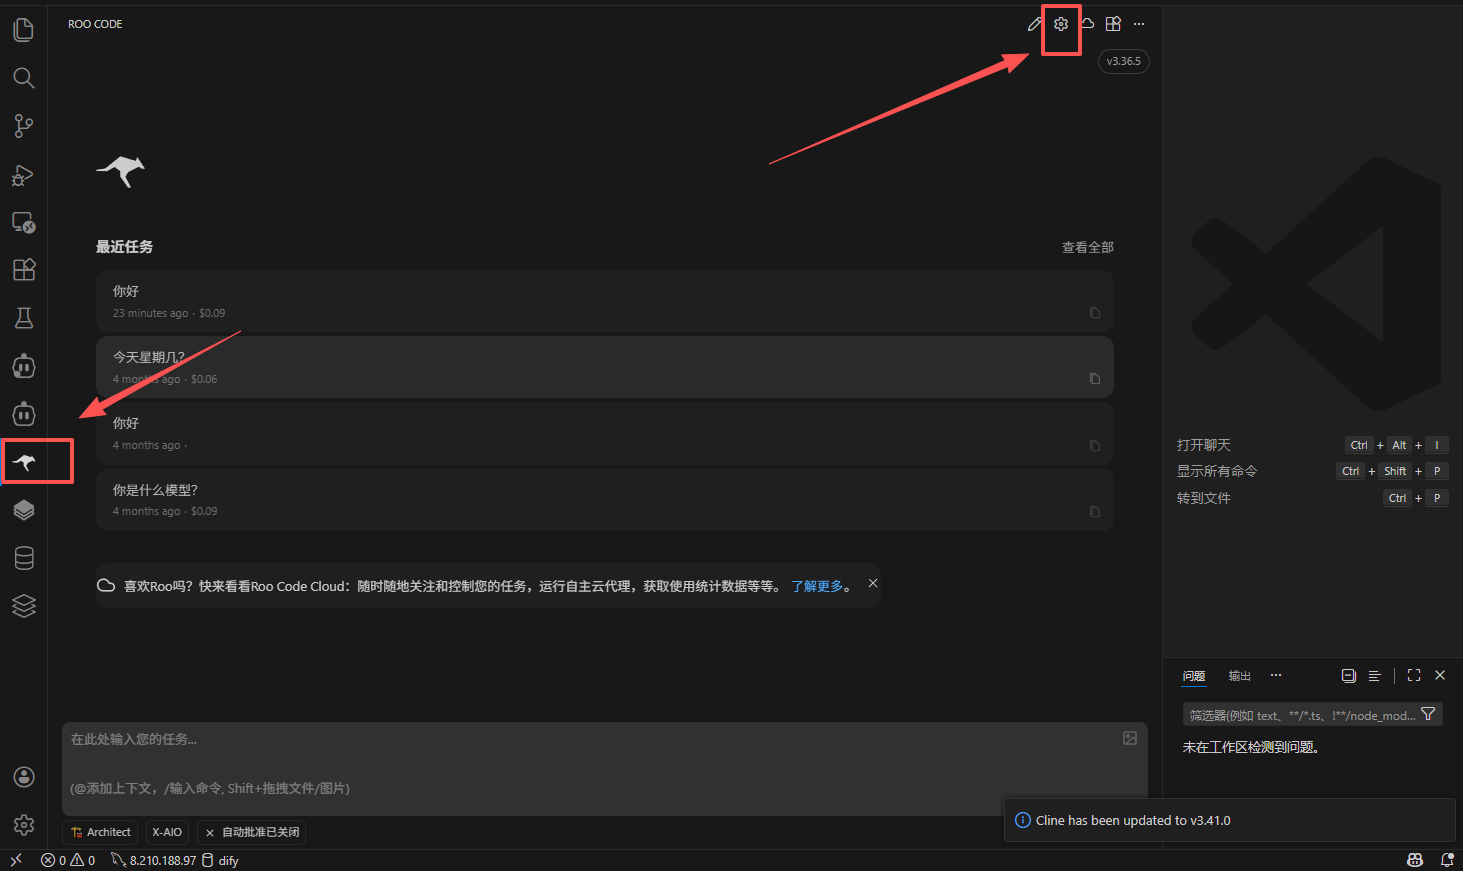
Task: Click the 查看全部 view-all link
Action: click(x=1087, y=246)
